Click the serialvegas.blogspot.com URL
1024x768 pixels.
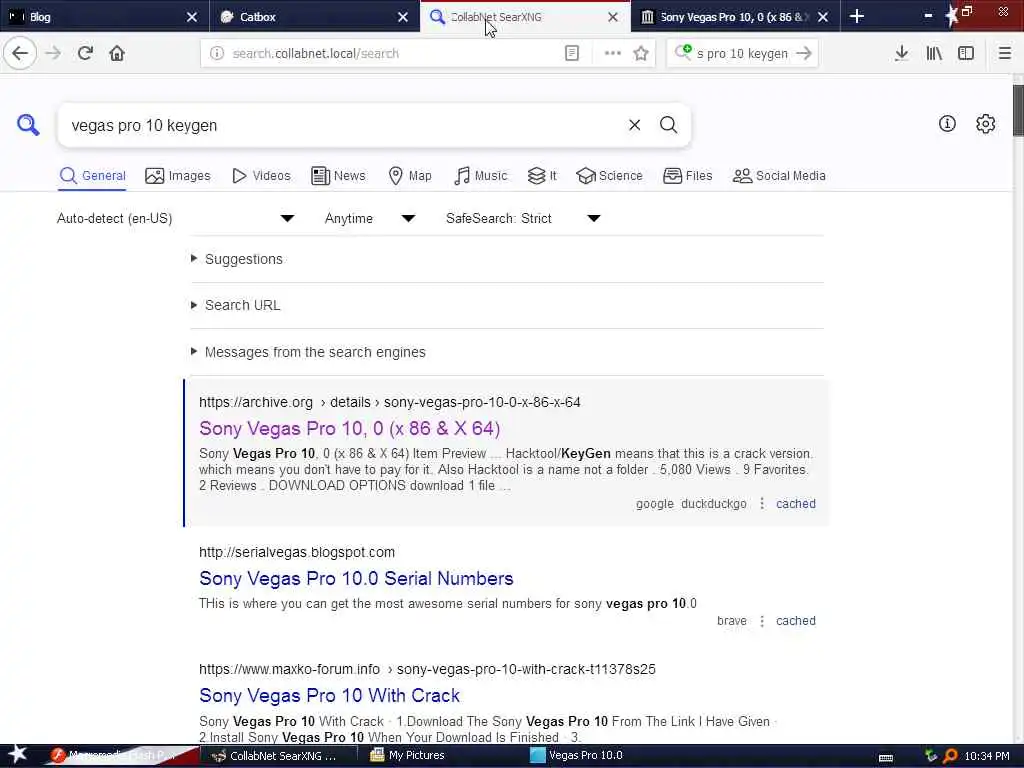(x=297, y=552)
